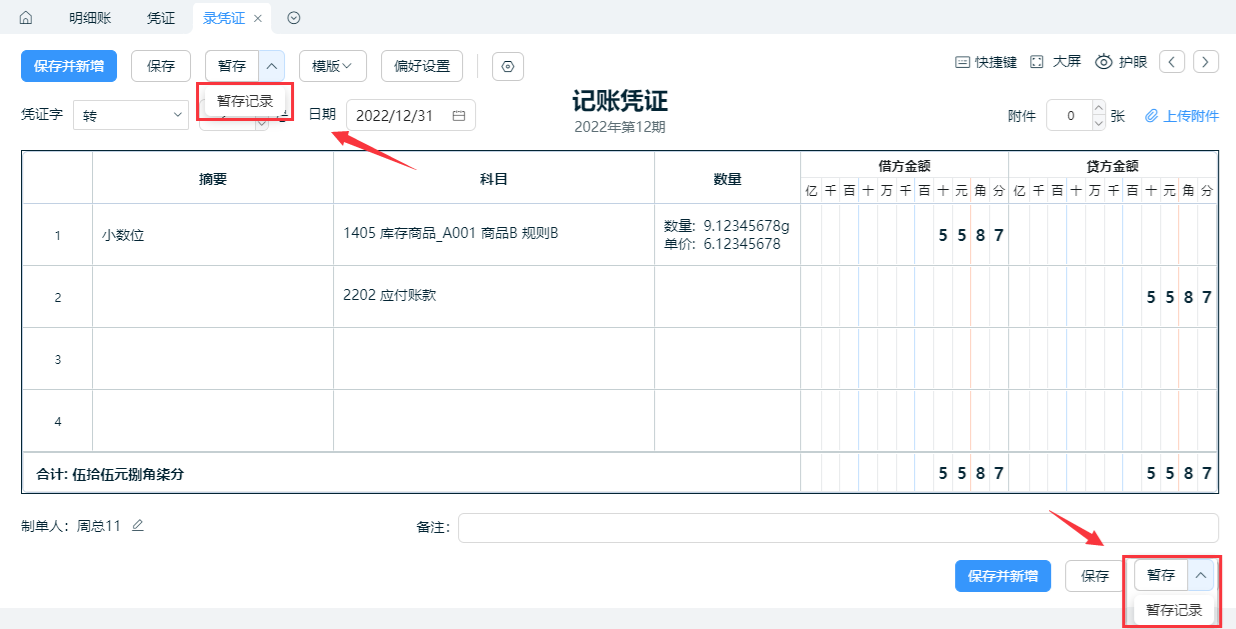Click row number 1 in voucher table
The height and width of the screenshot is (629, 1236).
pos(58,236)
